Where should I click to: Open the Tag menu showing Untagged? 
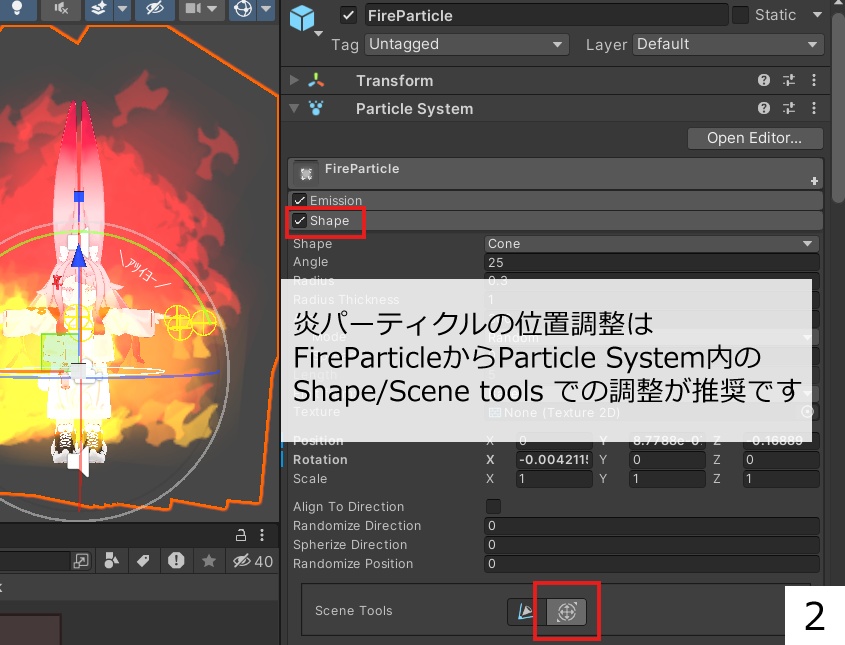466,44
